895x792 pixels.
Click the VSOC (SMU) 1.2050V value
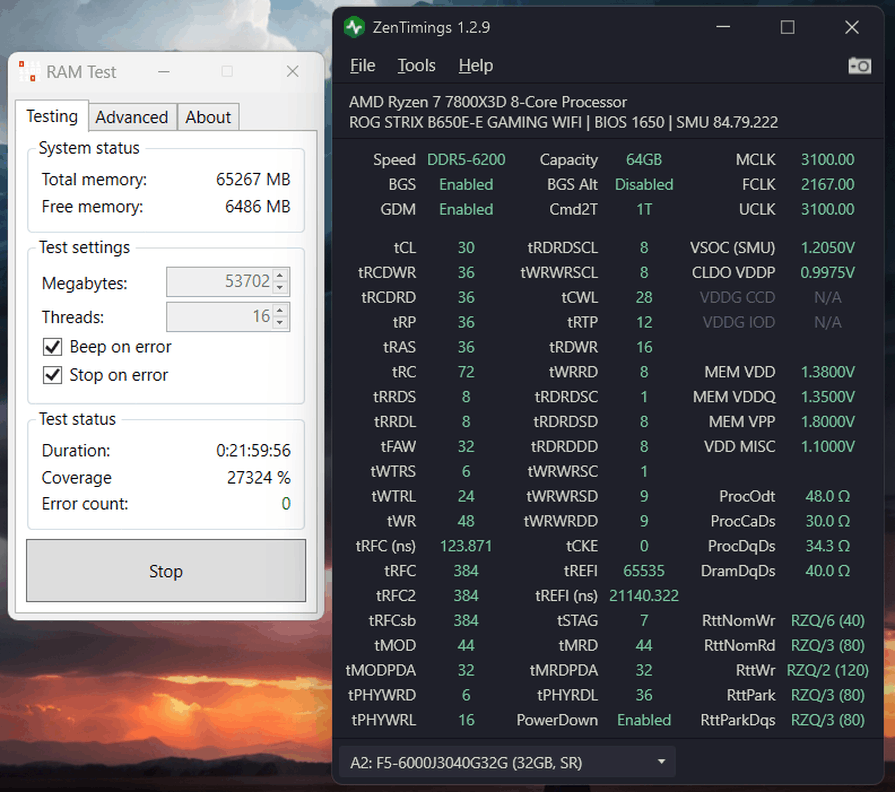[827, 248]
